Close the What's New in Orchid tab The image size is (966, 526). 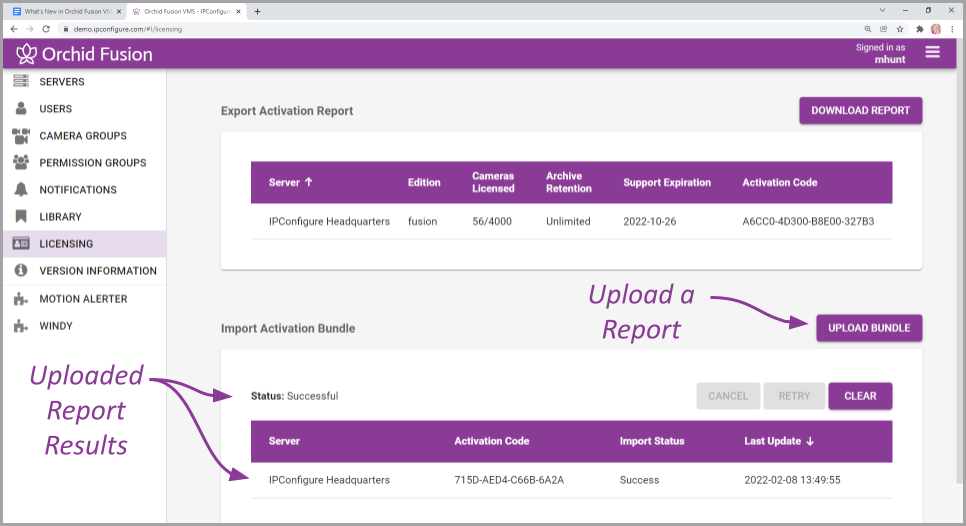[119, 11]
